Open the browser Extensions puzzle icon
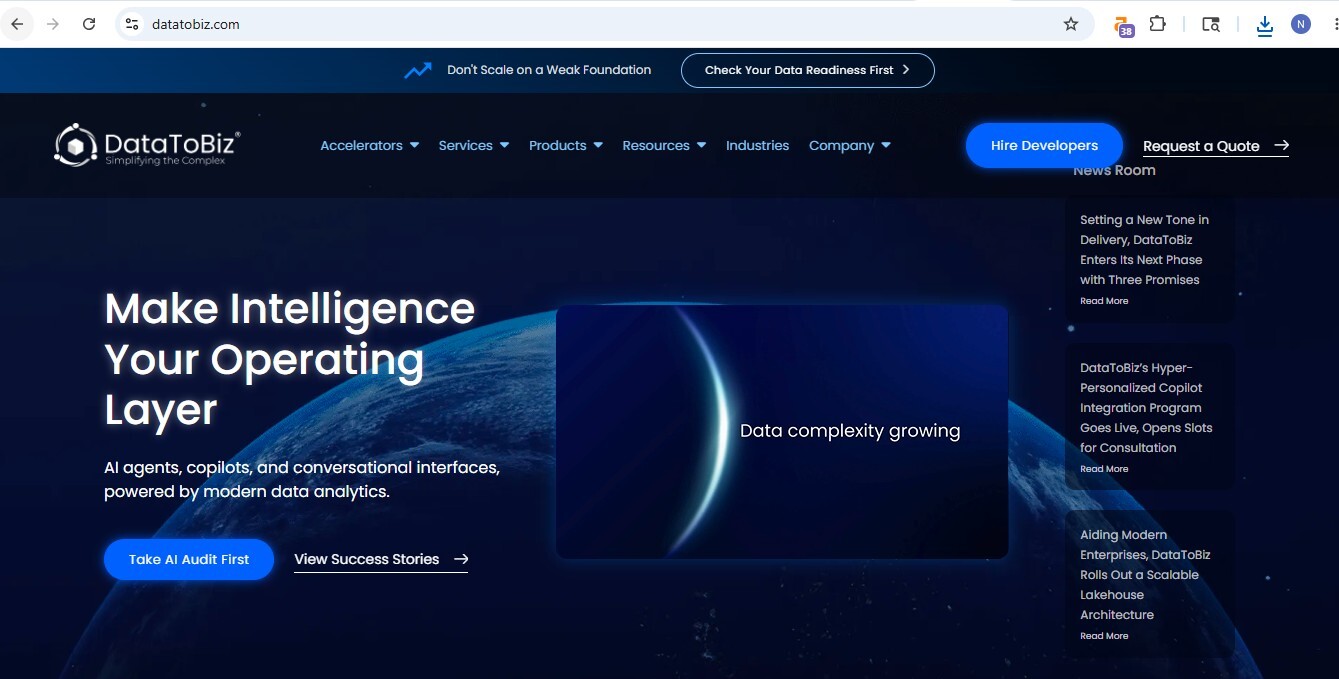1339x679 pixels. click(1158, 24)
